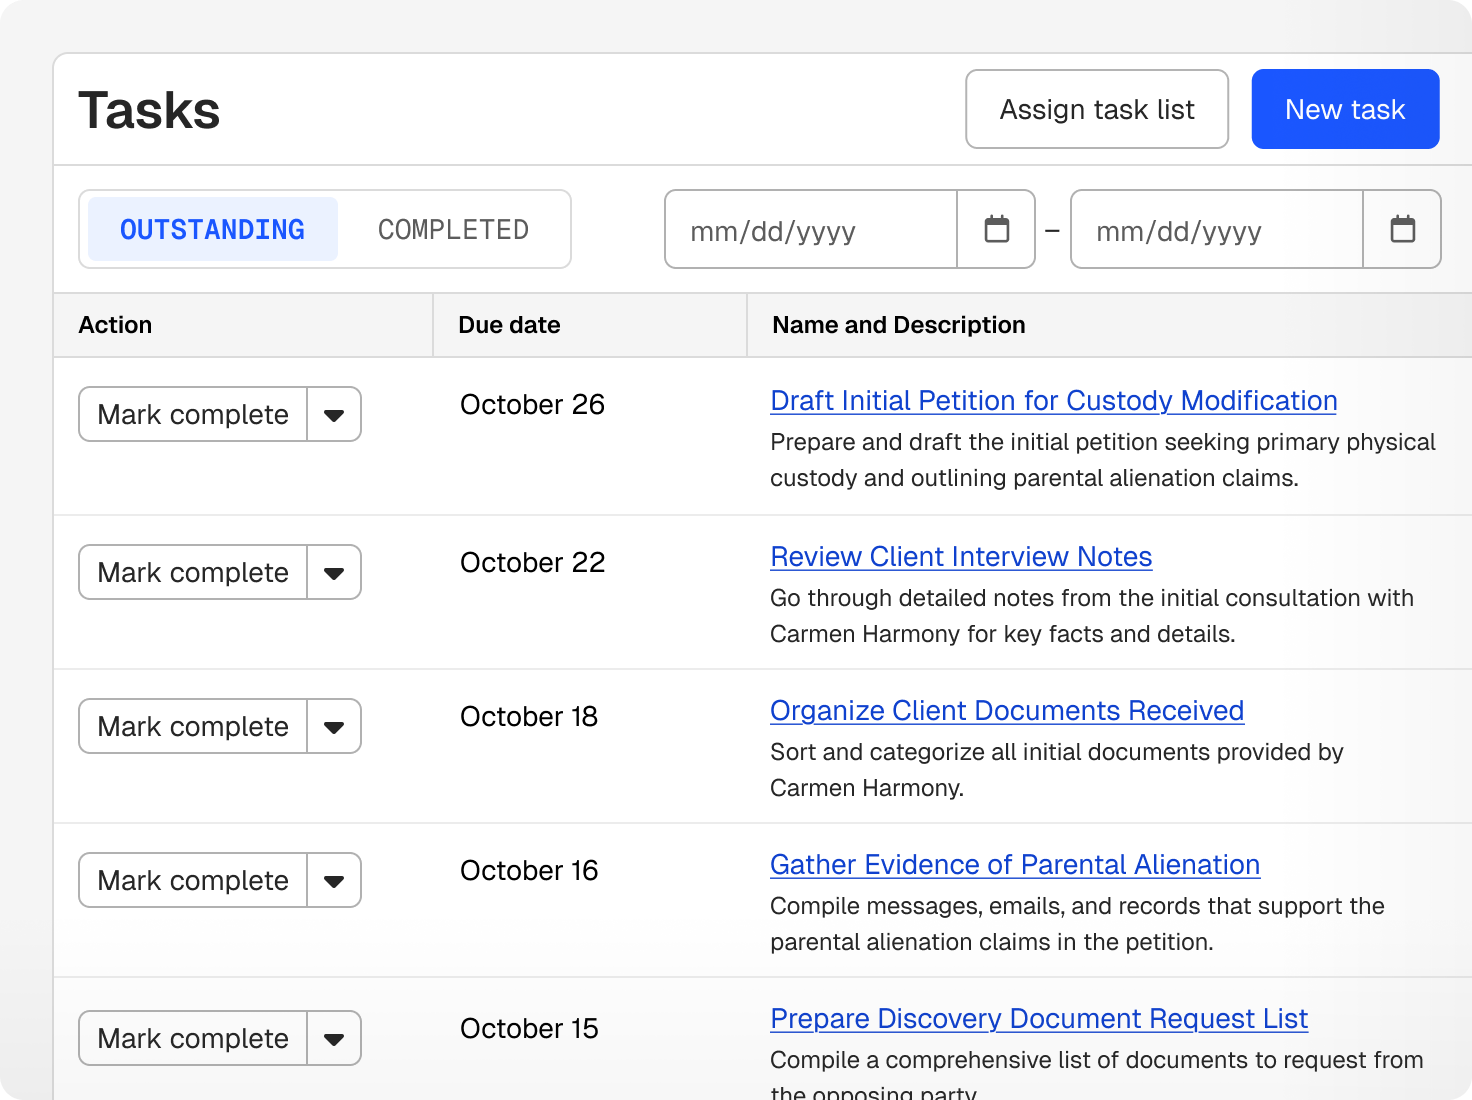Screen dimensions: 1472x1100
Task: Open the start date calendar picker icon
Action: 996,229
